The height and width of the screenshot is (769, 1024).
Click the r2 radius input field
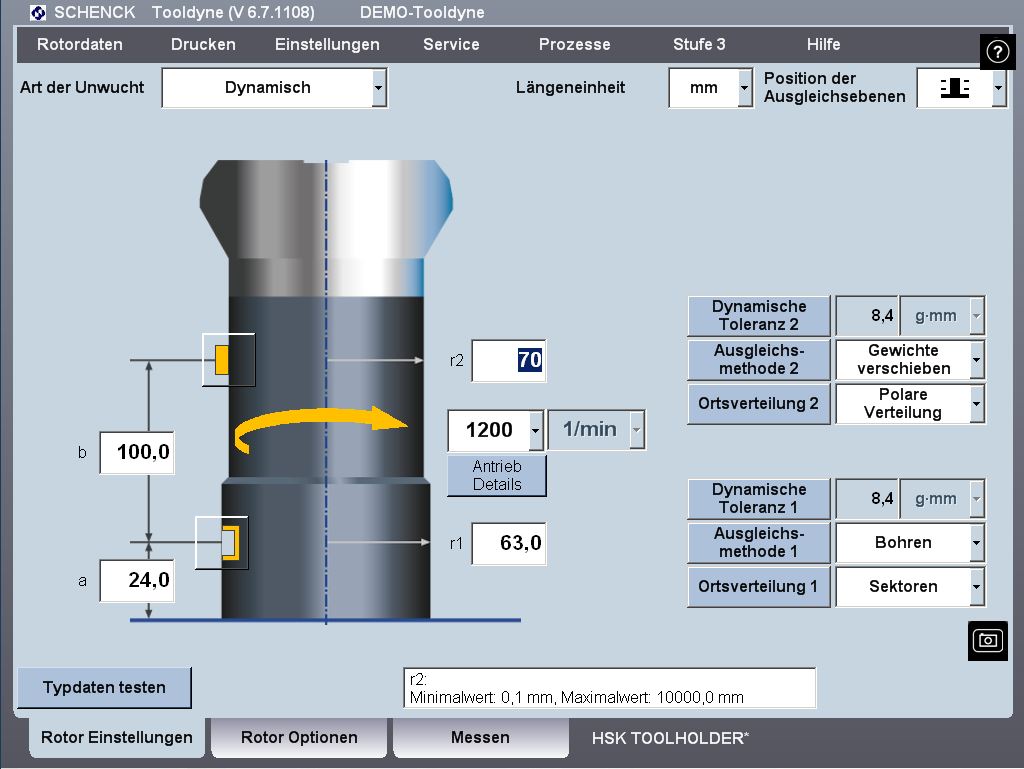tap(509, 360)
